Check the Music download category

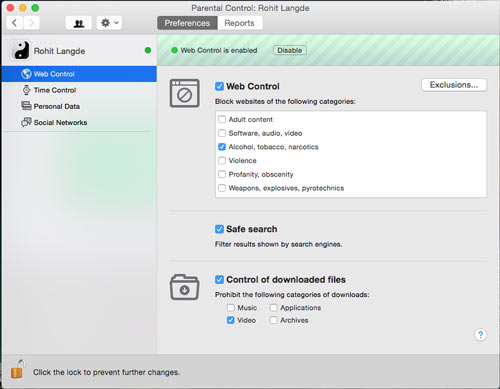coord(231,307)
